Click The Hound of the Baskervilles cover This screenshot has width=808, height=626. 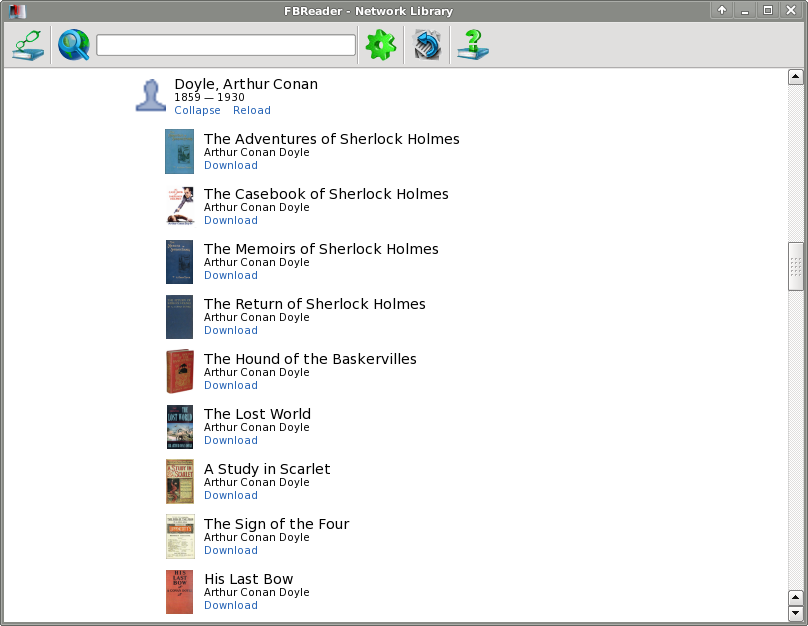[x=180, y=371]
